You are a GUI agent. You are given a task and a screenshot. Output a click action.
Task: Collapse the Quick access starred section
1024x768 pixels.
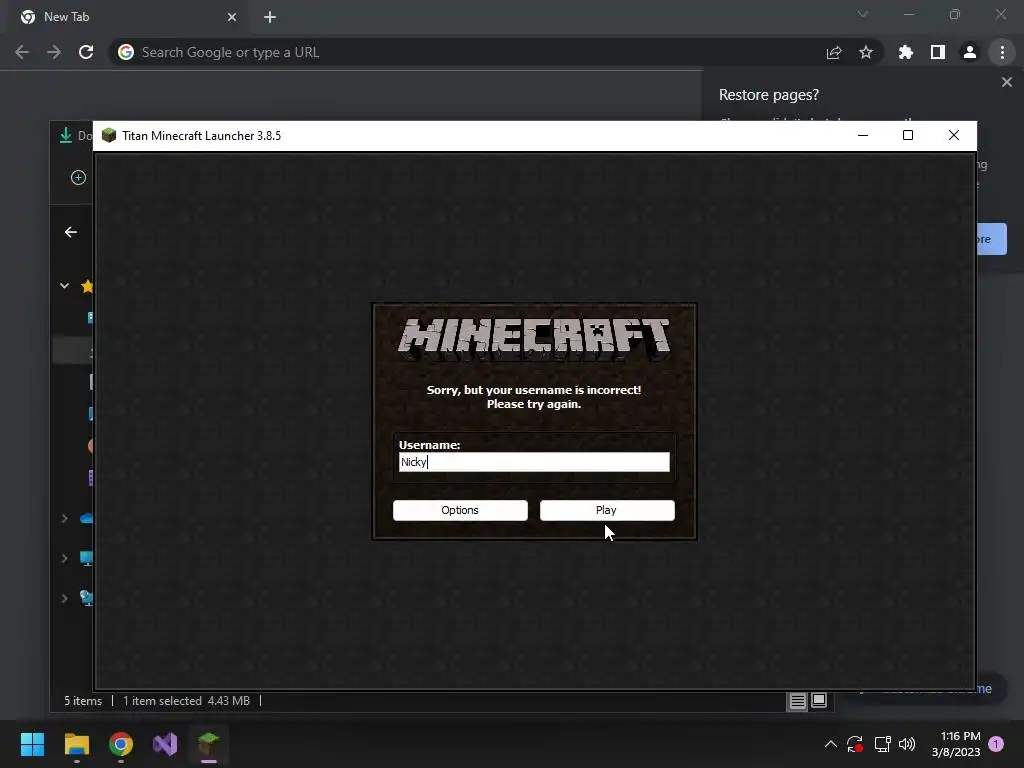coord(65,285)
